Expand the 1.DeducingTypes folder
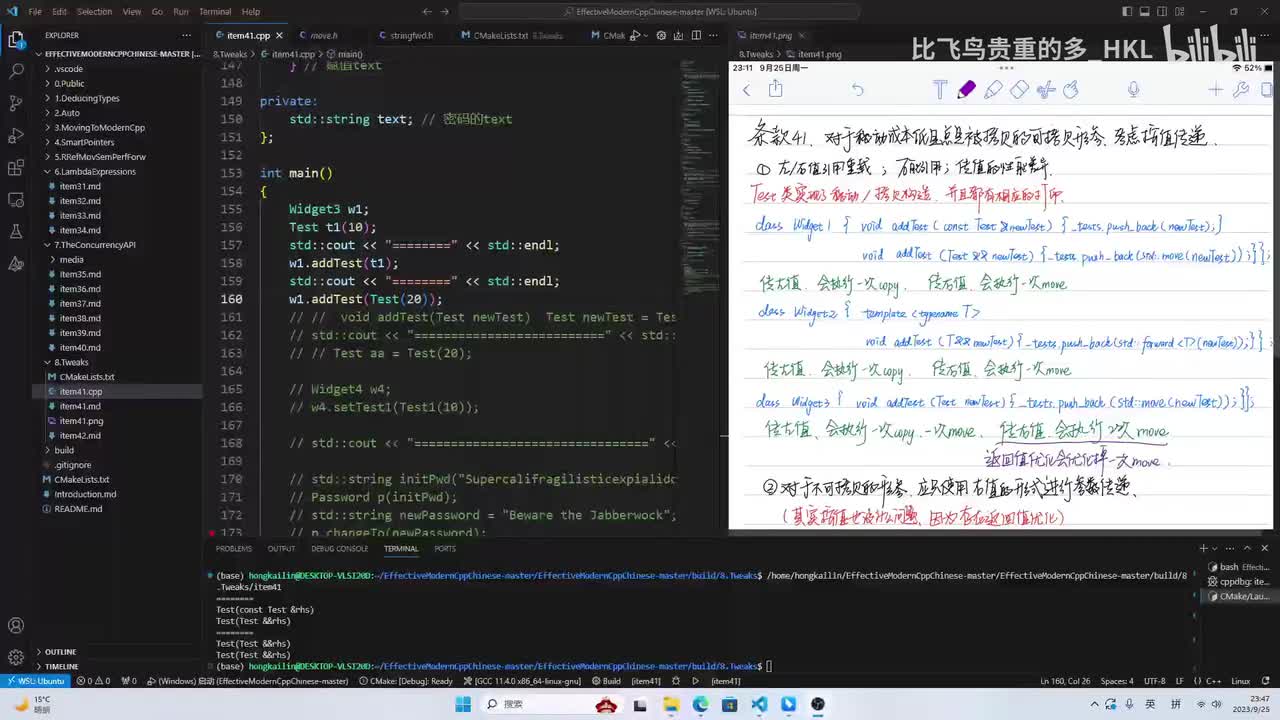The image size is (1280, 720). [x=87, y=98]
